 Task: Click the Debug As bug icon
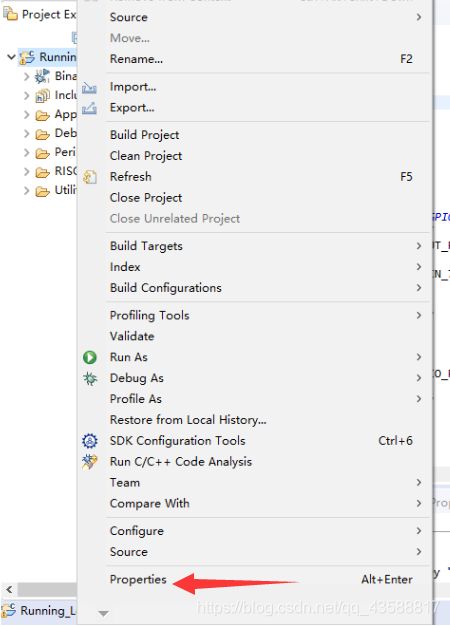pyautogui.click(x=90, y=378)
